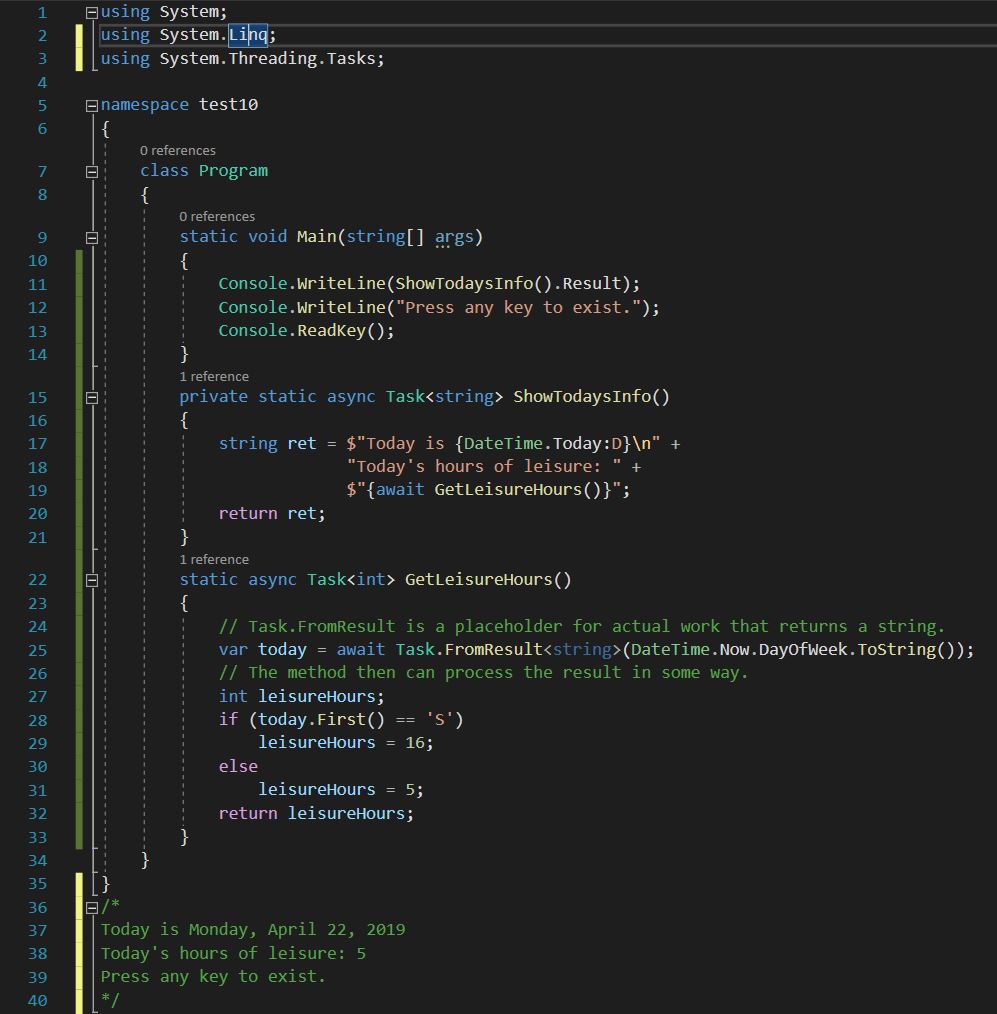This screenshot has width=997, height=1014.
Task: Click 'leisureHours = 5;' on line 31
Action: pos(341,790)
